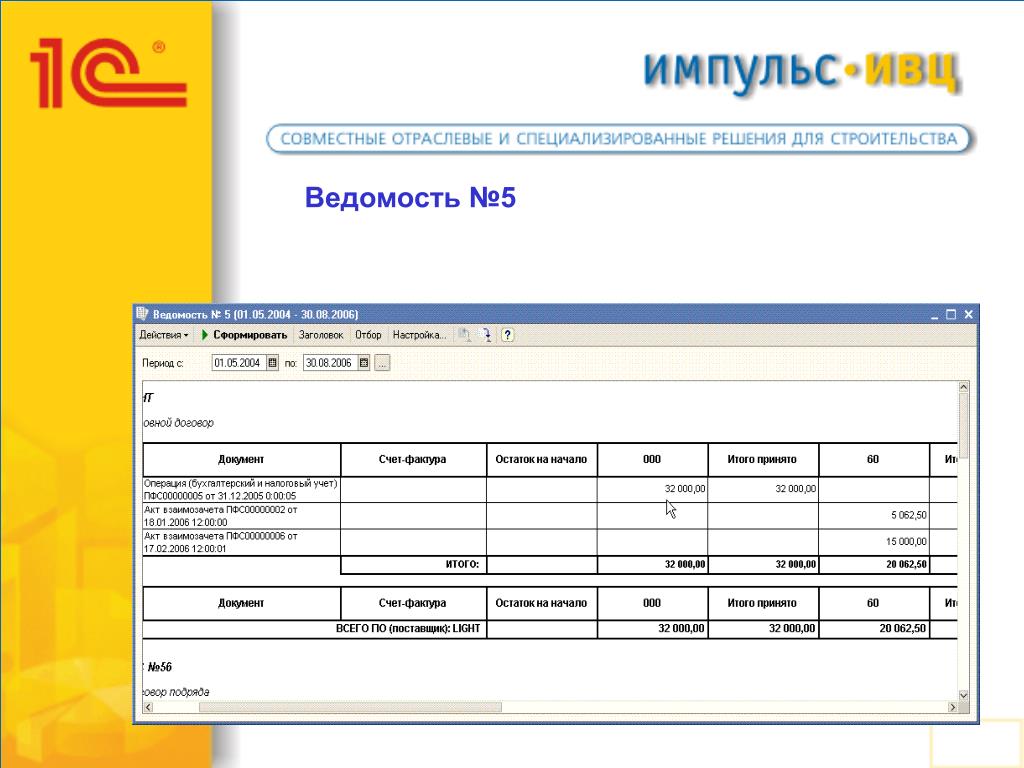The image size is (1024, 768).
Task: Click the ИТОГО: label cell
Action: 413,565
